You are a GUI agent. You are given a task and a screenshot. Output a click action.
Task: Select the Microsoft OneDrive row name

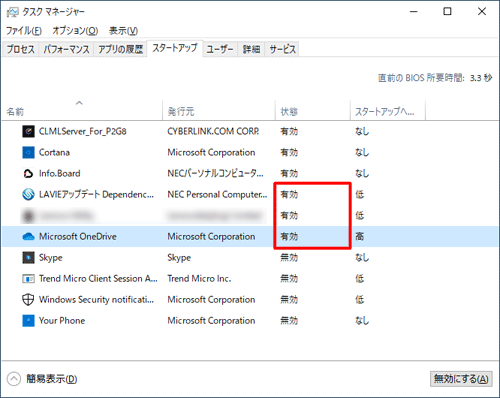tap(78, 237)
